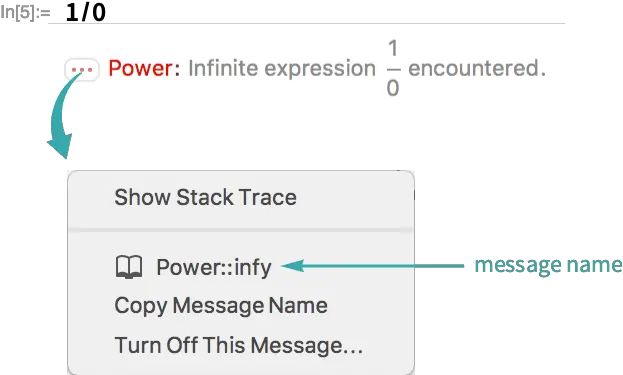Click the In[5]:= cell label

point(25,13)
